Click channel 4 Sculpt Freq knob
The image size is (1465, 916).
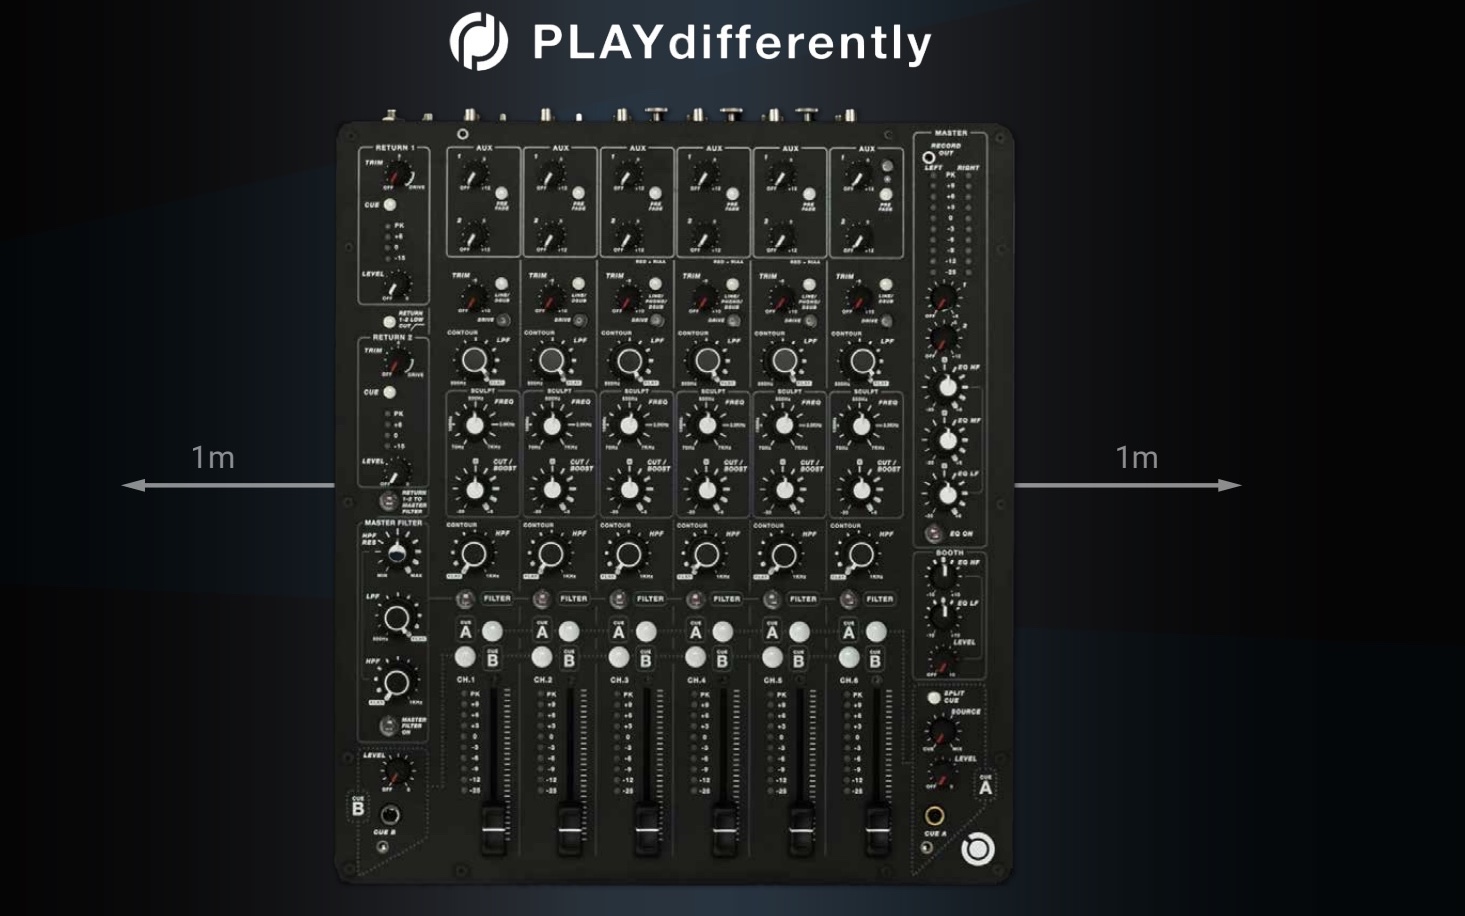[706, 425]
